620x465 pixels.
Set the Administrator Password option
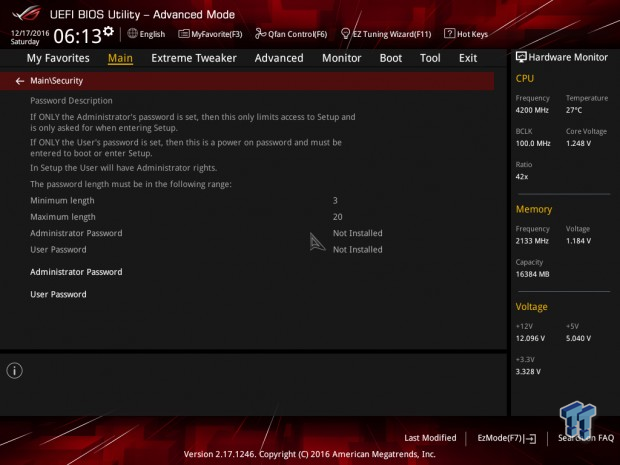[76, 272]
